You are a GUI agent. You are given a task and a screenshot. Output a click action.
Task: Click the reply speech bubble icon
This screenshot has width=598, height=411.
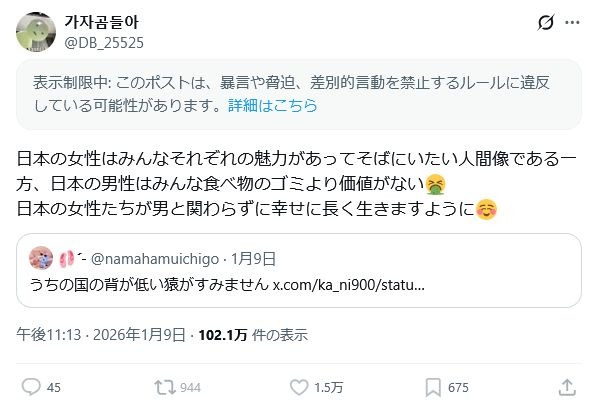click(x=31, y=387)
